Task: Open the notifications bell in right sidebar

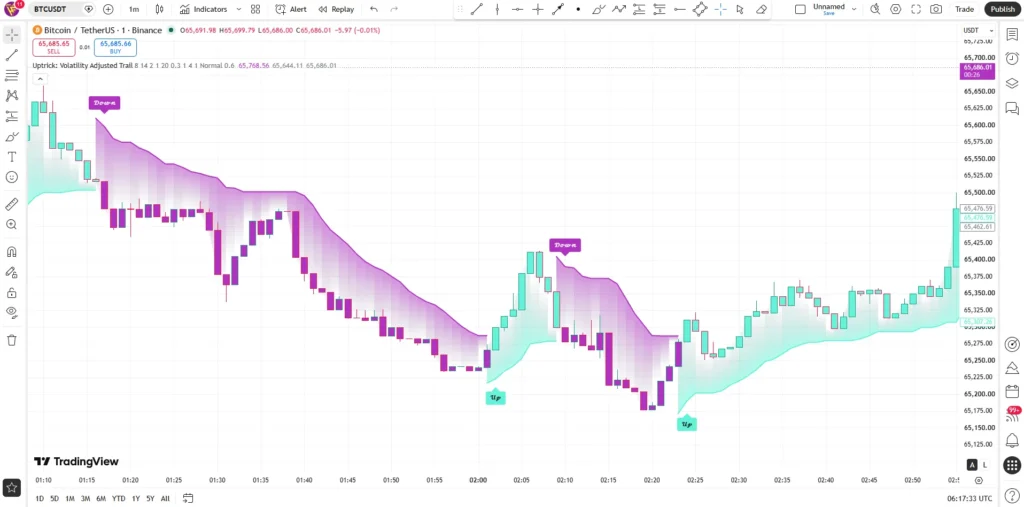Action: tap(1012, 440)
